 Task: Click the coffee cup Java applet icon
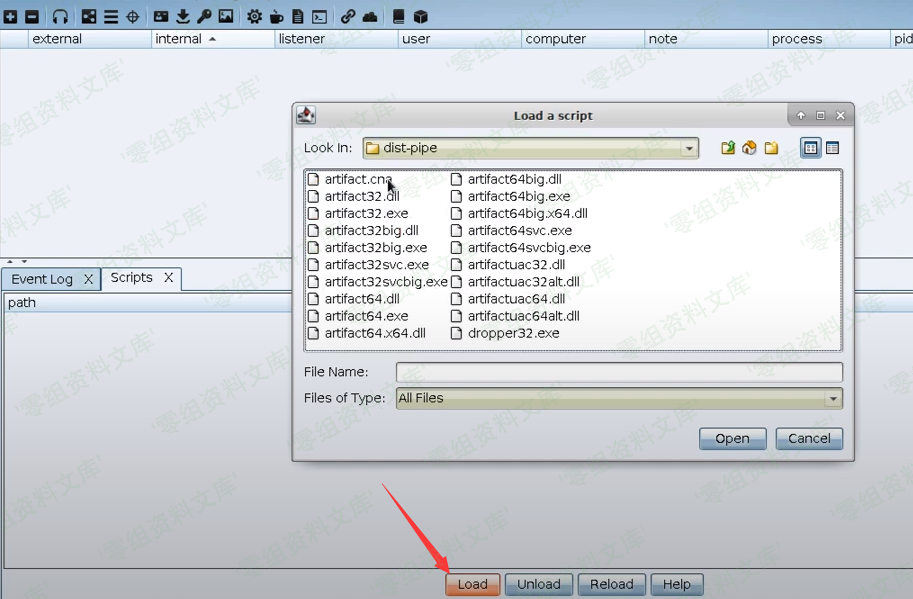point(276,16)
